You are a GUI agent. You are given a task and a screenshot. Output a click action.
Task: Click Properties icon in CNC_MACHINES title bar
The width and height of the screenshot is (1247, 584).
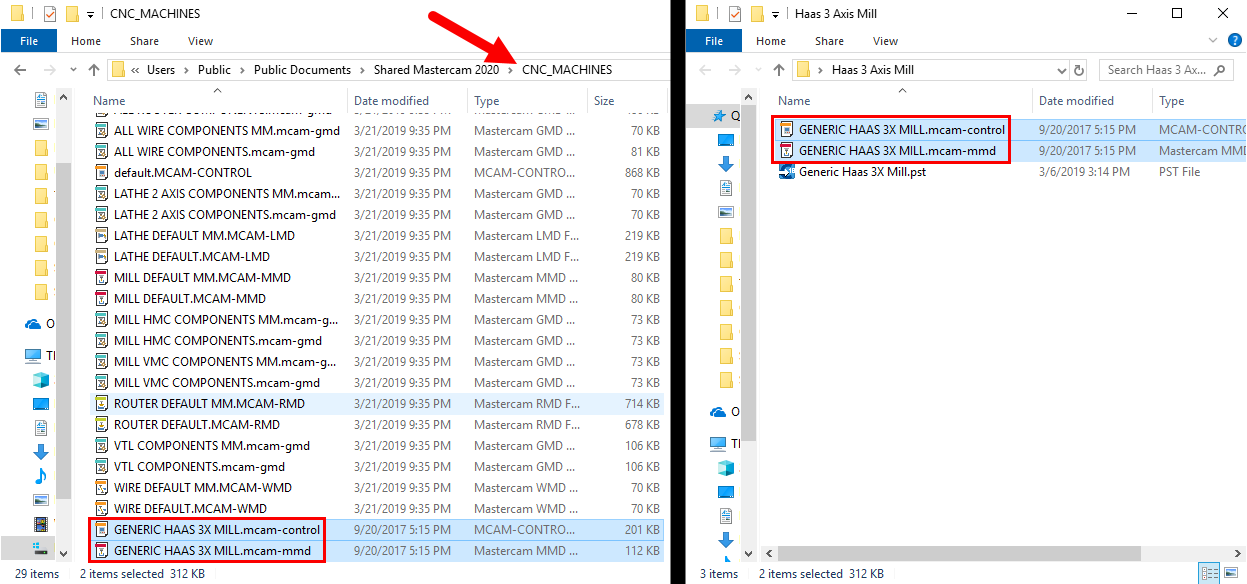tap(51, 14)
